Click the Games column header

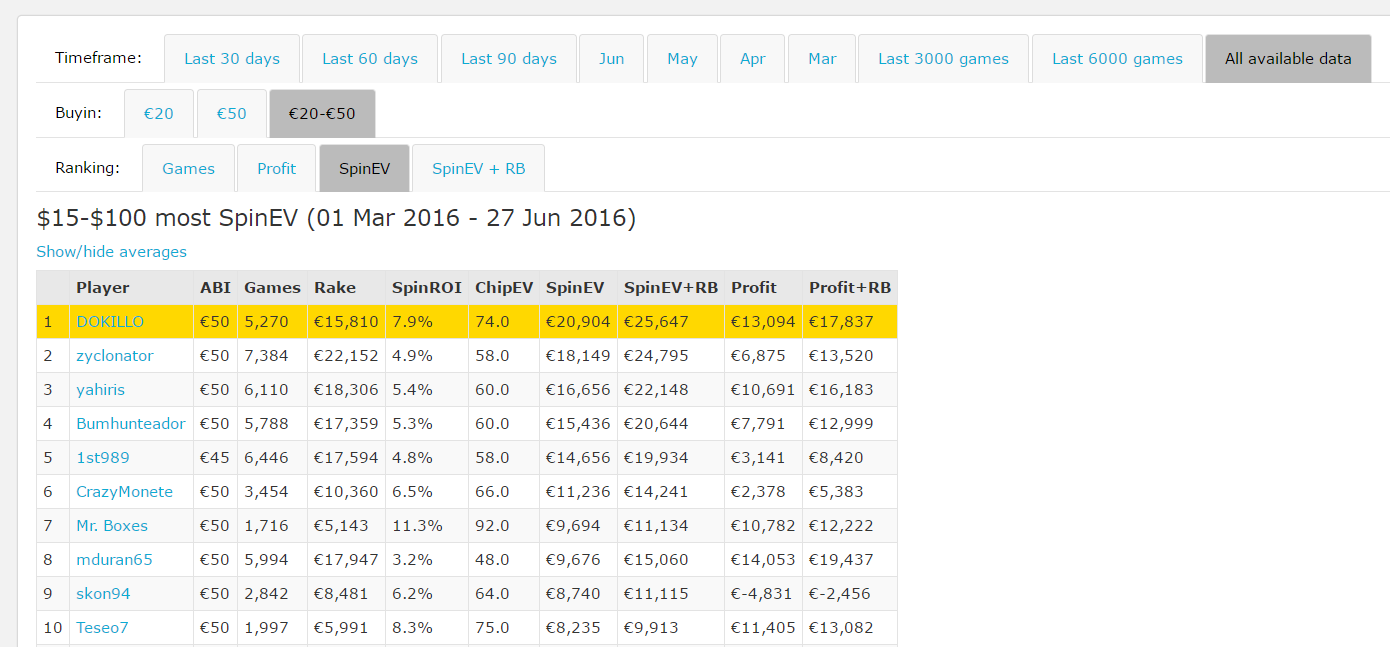pos(272,288)
